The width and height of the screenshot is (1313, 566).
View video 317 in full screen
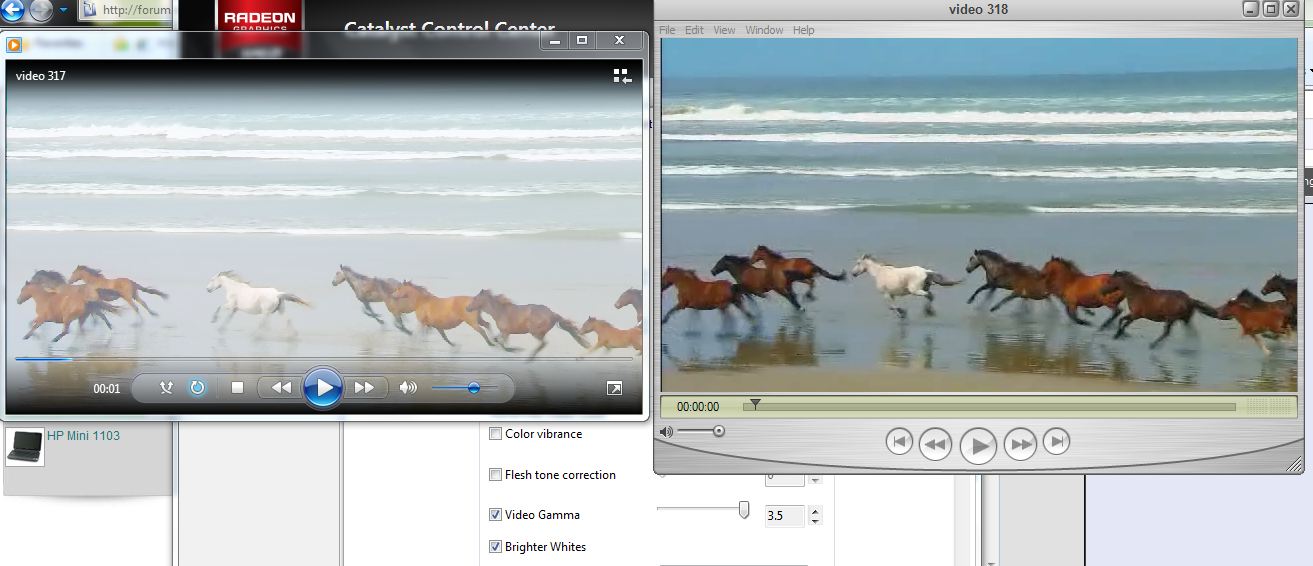point(614,388)
